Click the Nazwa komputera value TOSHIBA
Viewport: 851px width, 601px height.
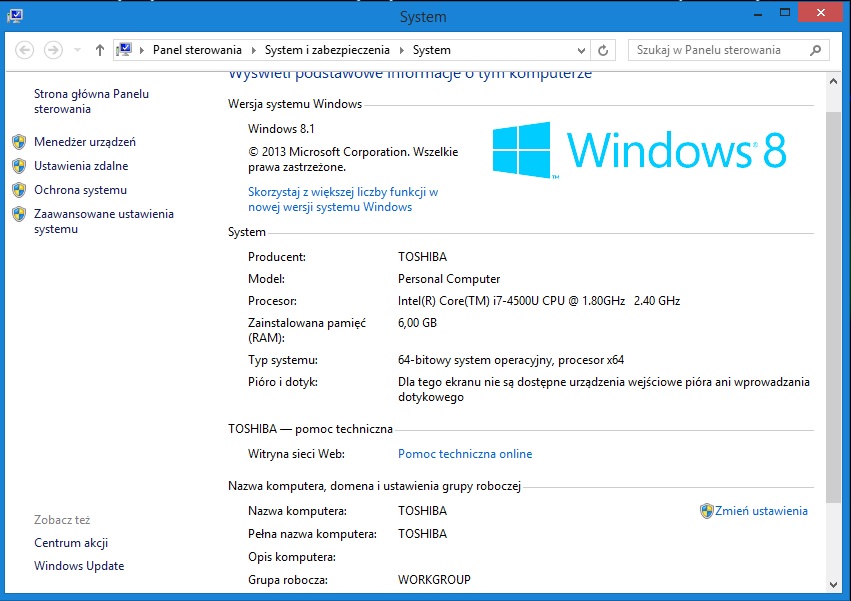click(x=422, y=511)
